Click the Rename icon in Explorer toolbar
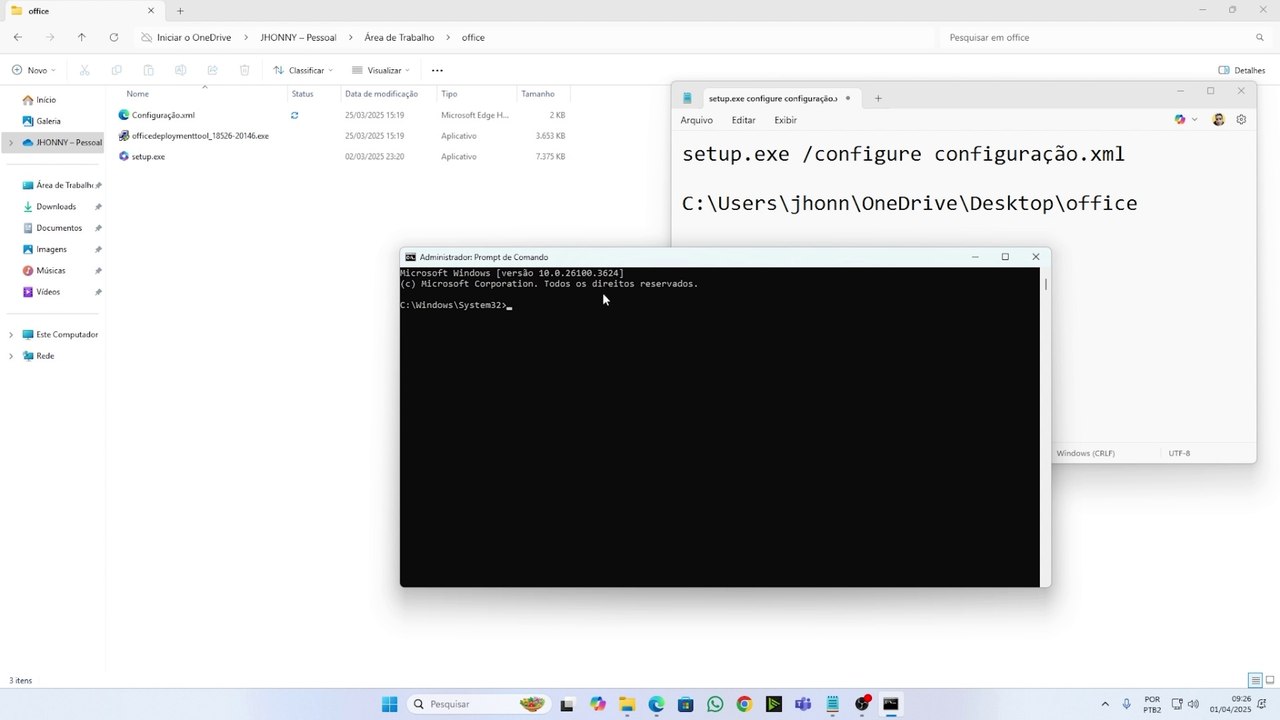1280x720 pixels. 180,70
